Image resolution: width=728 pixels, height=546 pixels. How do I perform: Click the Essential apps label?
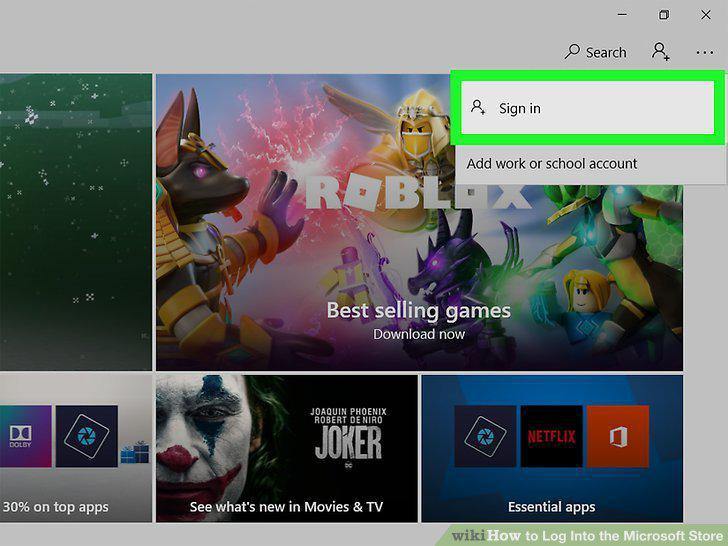click(552, 507)
